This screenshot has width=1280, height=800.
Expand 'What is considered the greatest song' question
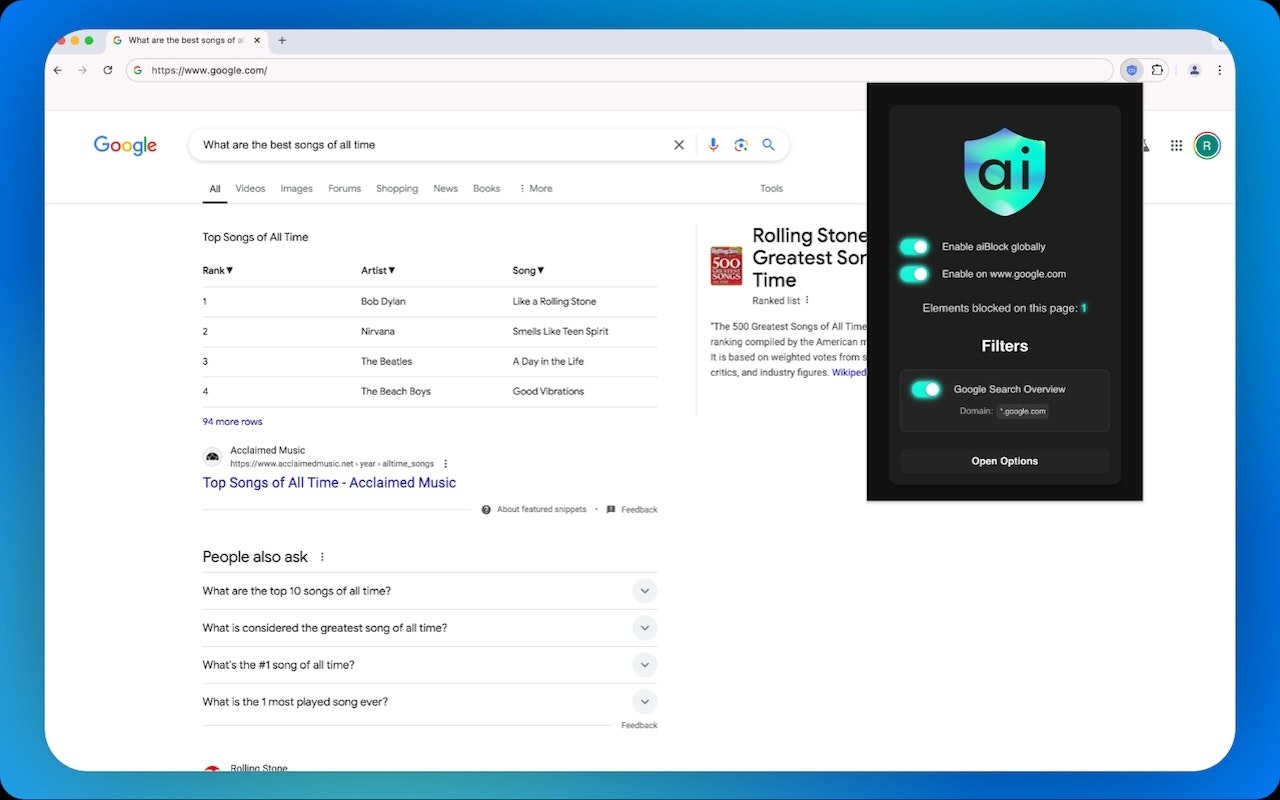pyautogui.click(x=645, y=628)
